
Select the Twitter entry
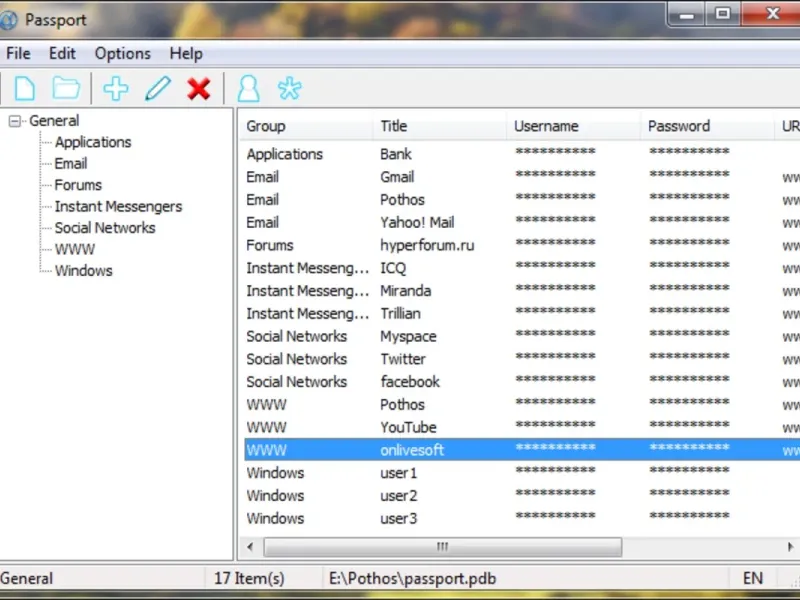[522, 359]
